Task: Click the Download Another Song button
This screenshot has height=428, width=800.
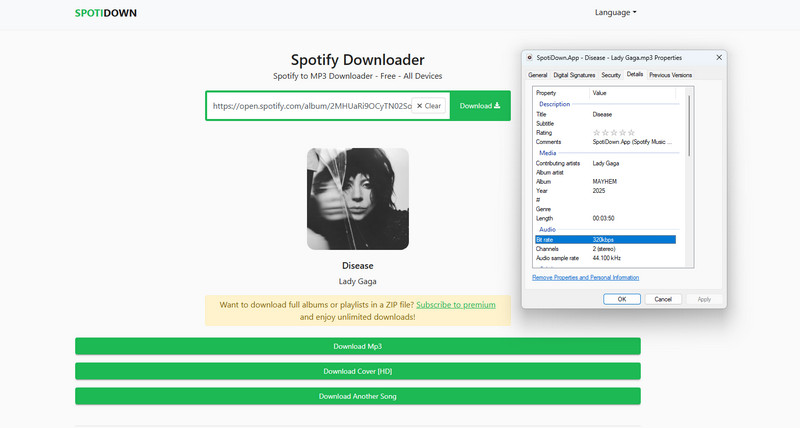Action: (358, 396)
